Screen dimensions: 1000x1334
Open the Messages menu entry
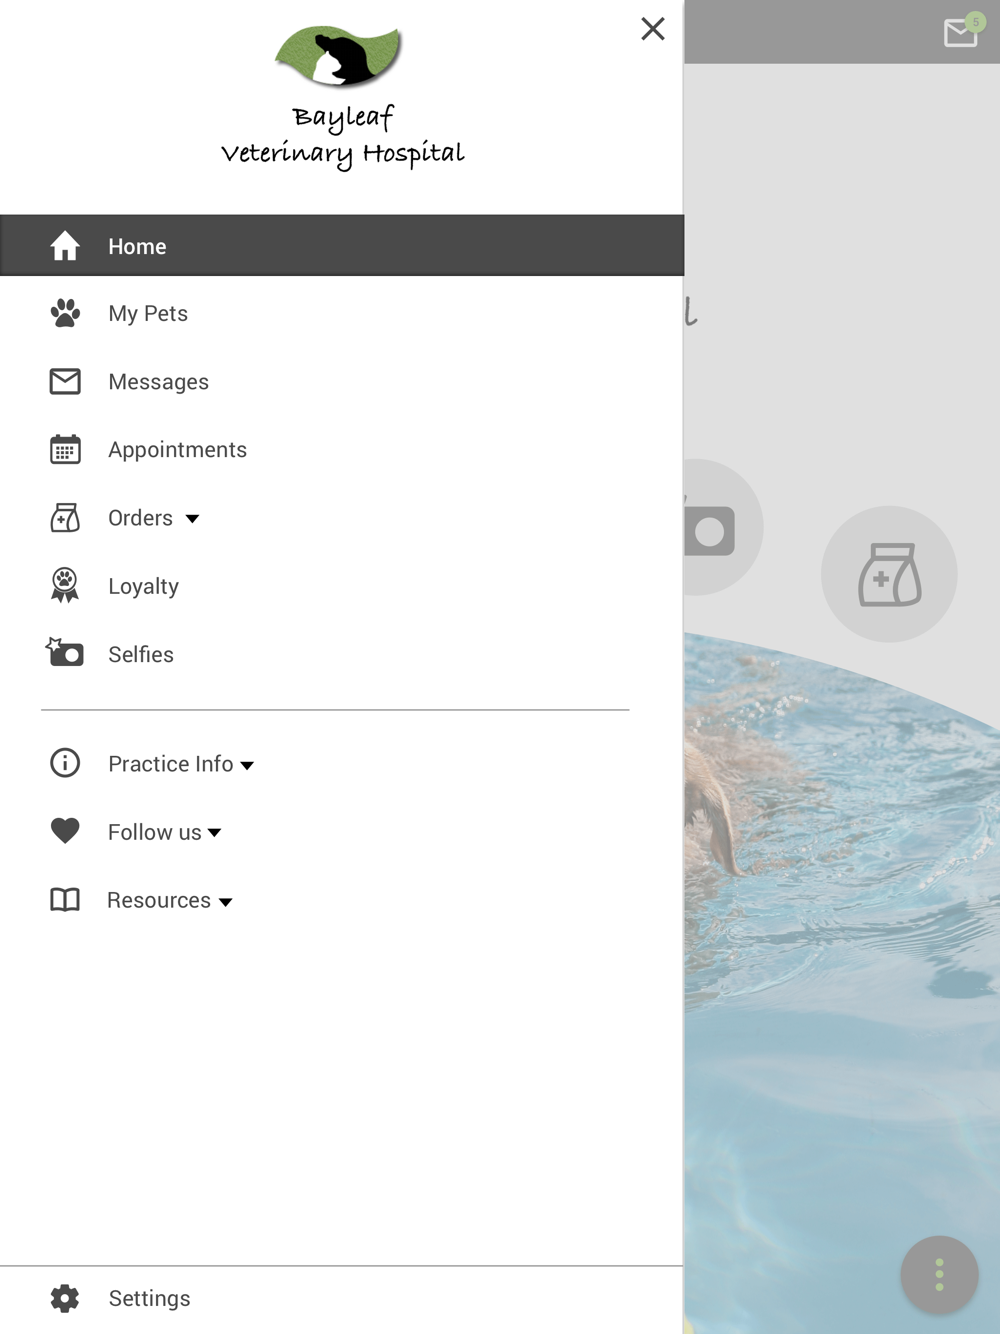[159, 382]
